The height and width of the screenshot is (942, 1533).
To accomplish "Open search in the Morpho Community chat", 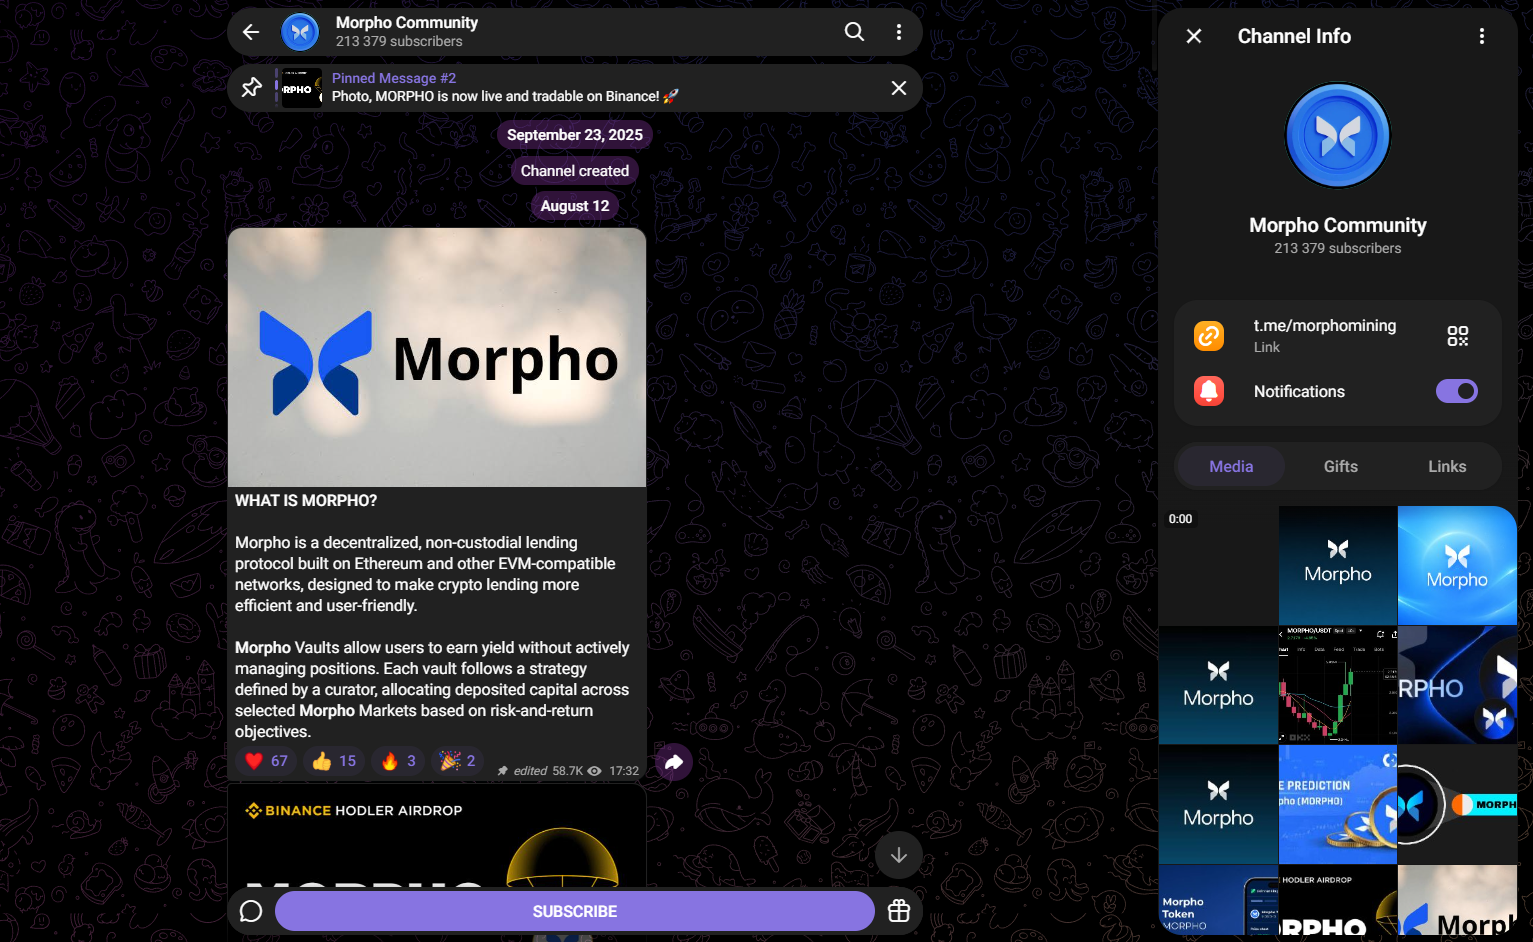I will [x=854, y=32].
